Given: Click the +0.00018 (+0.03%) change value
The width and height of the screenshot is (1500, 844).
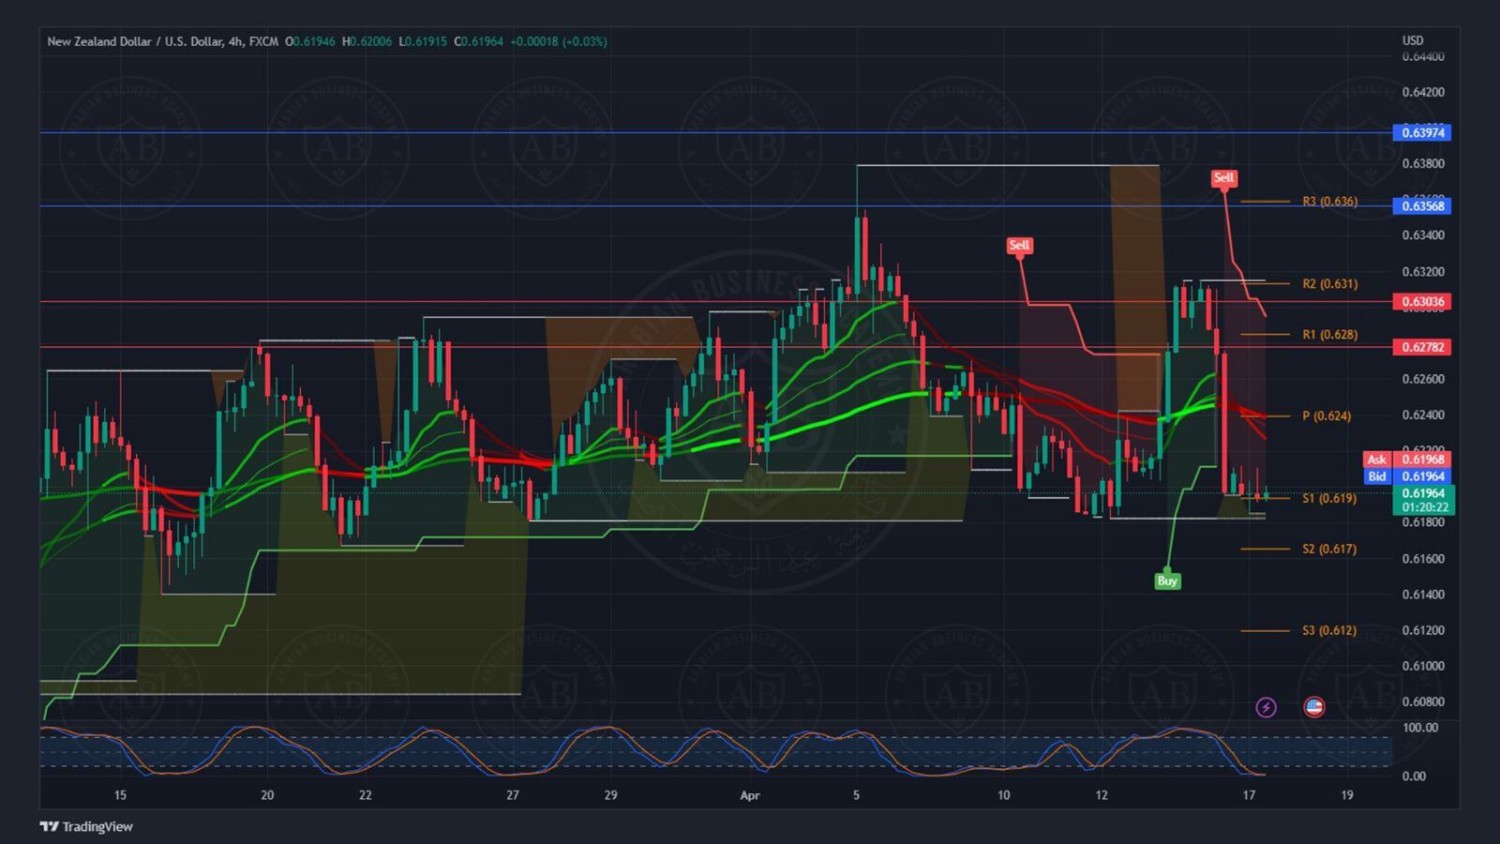Looking at the screenshot, I should click(558, 41).
